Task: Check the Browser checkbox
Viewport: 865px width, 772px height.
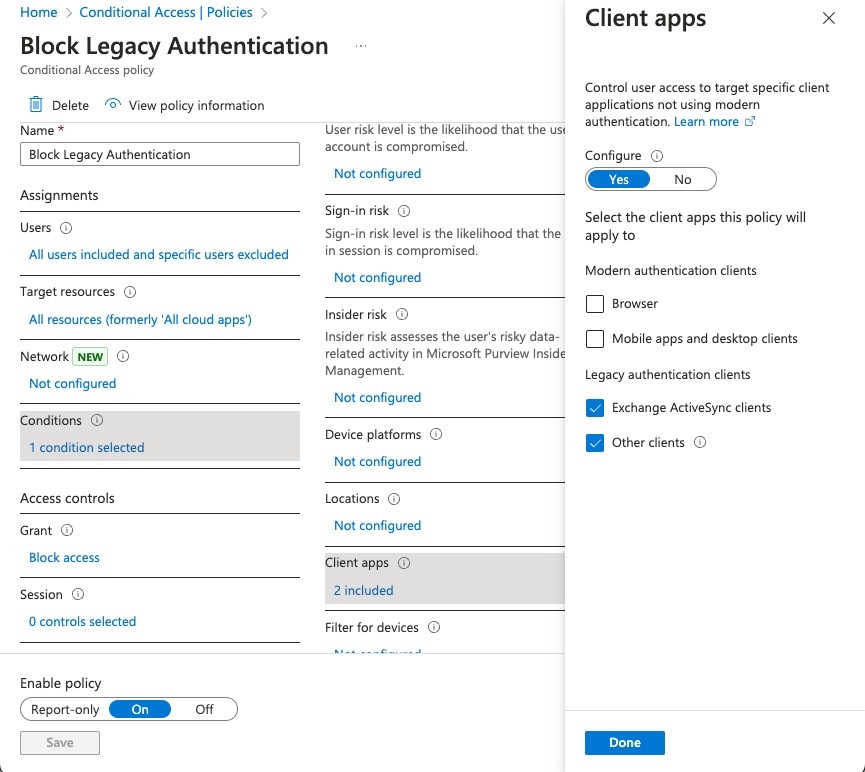Action: coord(595,304)
